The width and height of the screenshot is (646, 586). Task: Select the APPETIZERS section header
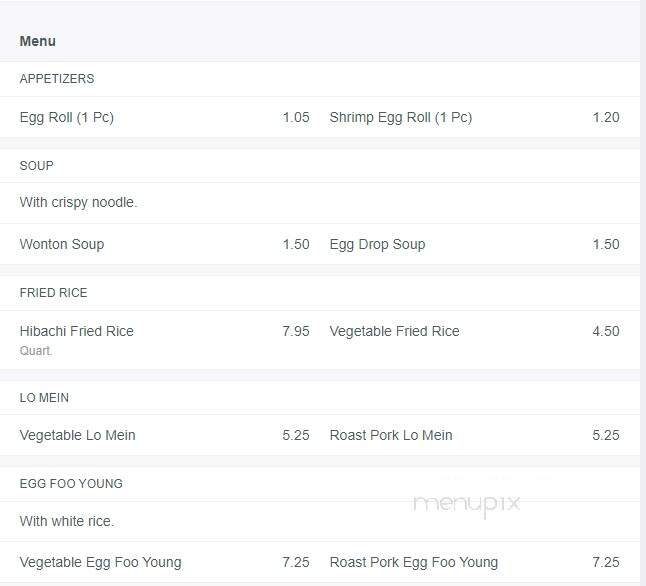point(57,79)
